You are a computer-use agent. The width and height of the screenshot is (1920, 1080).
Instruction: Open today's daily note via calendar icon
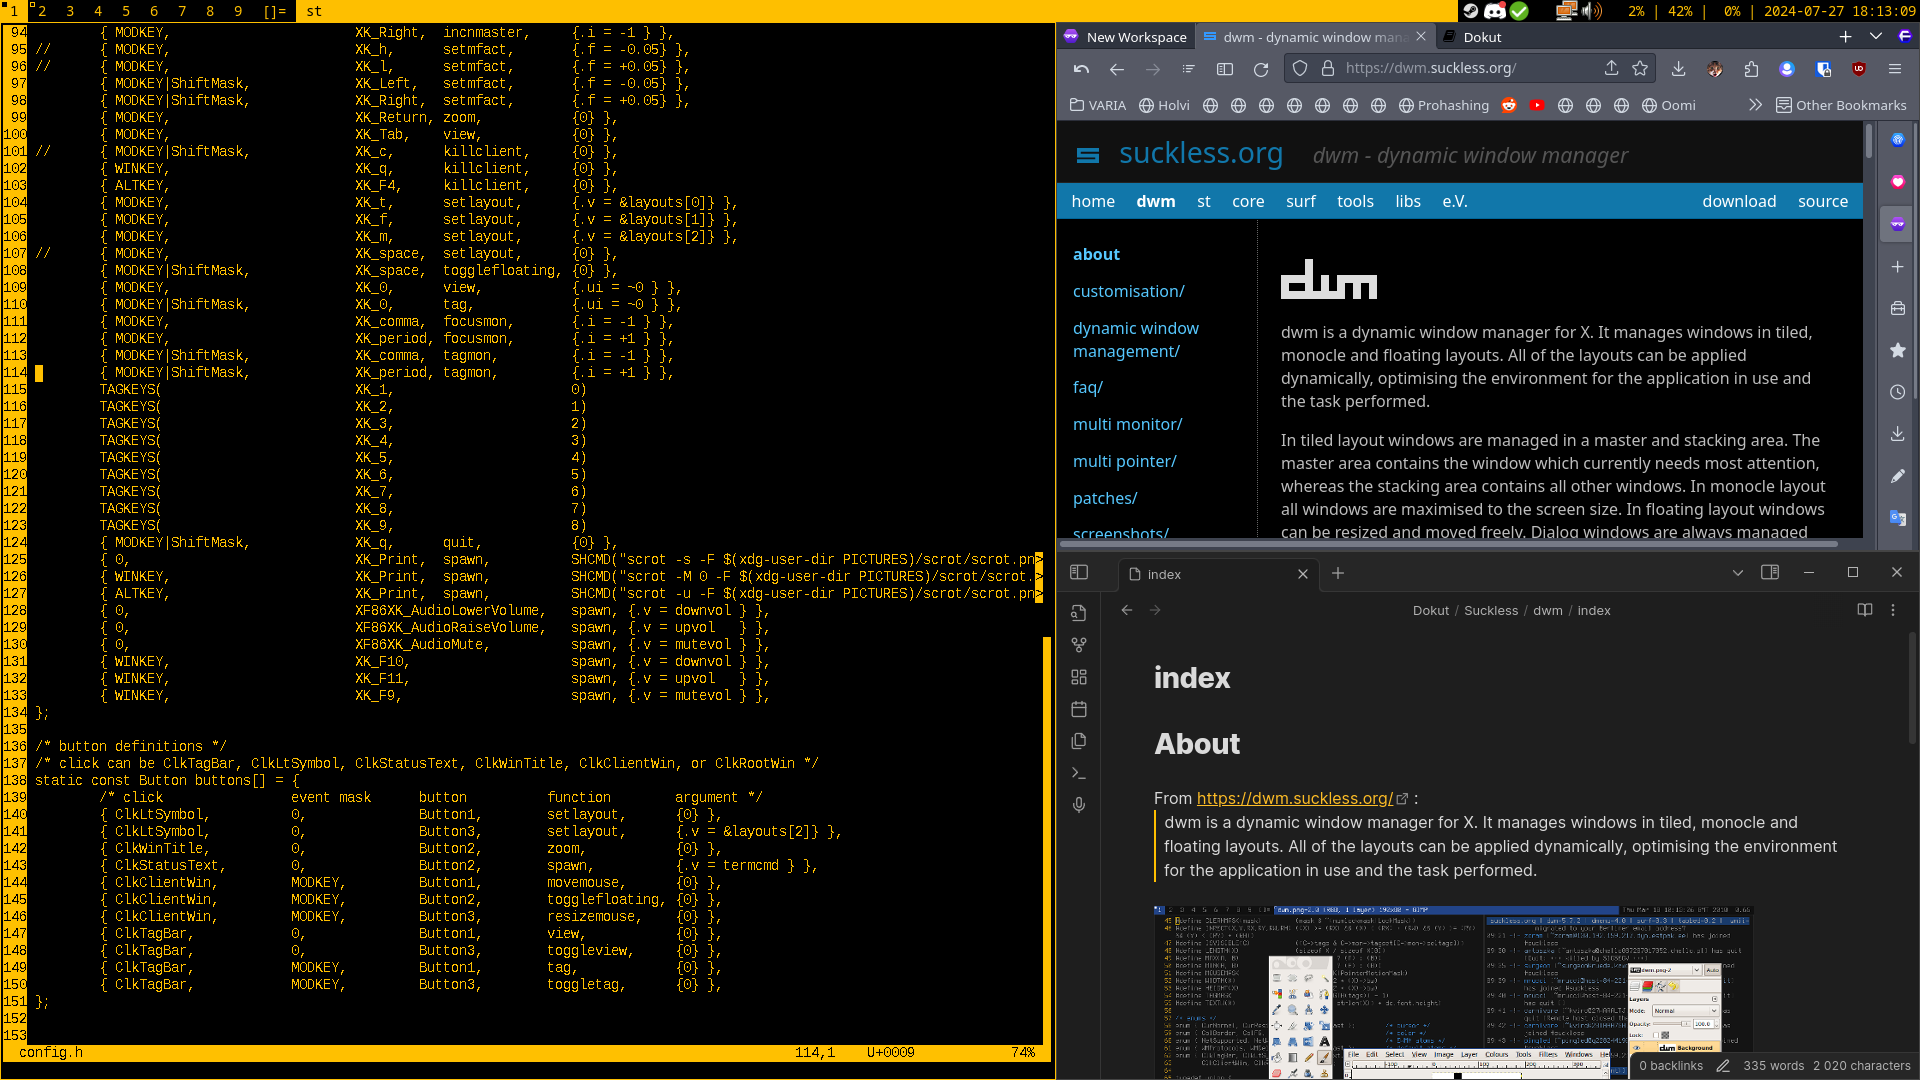1079,708
